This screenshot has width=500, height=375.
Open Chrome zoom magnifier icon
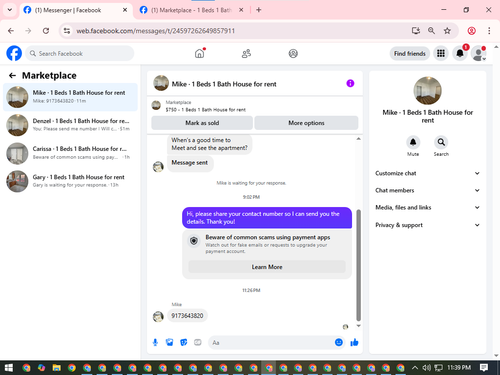(x=431, y=31)
